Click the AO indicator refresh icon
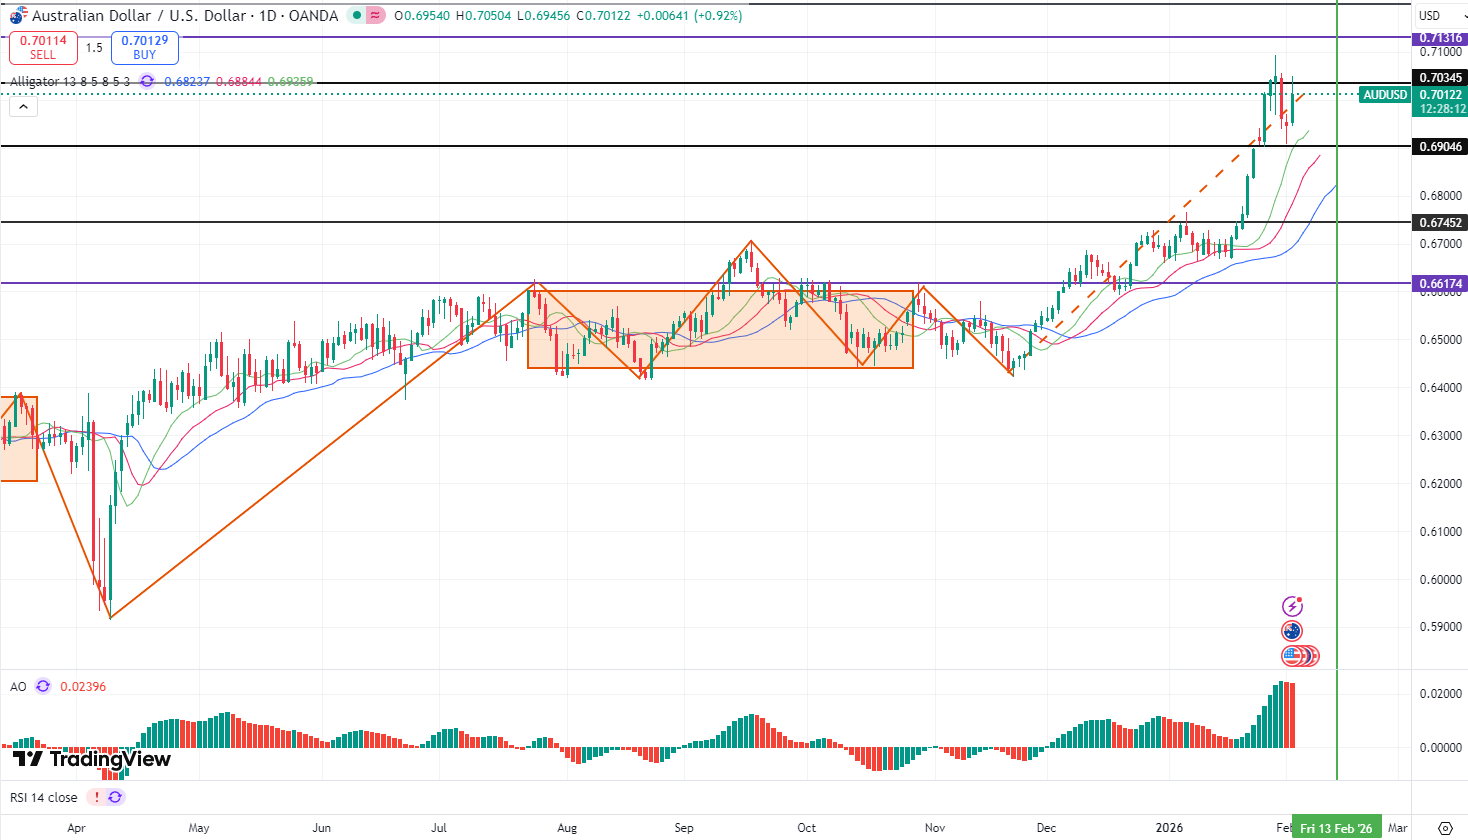The width and height of the screenshot is (1468, 840). [43, 686]
